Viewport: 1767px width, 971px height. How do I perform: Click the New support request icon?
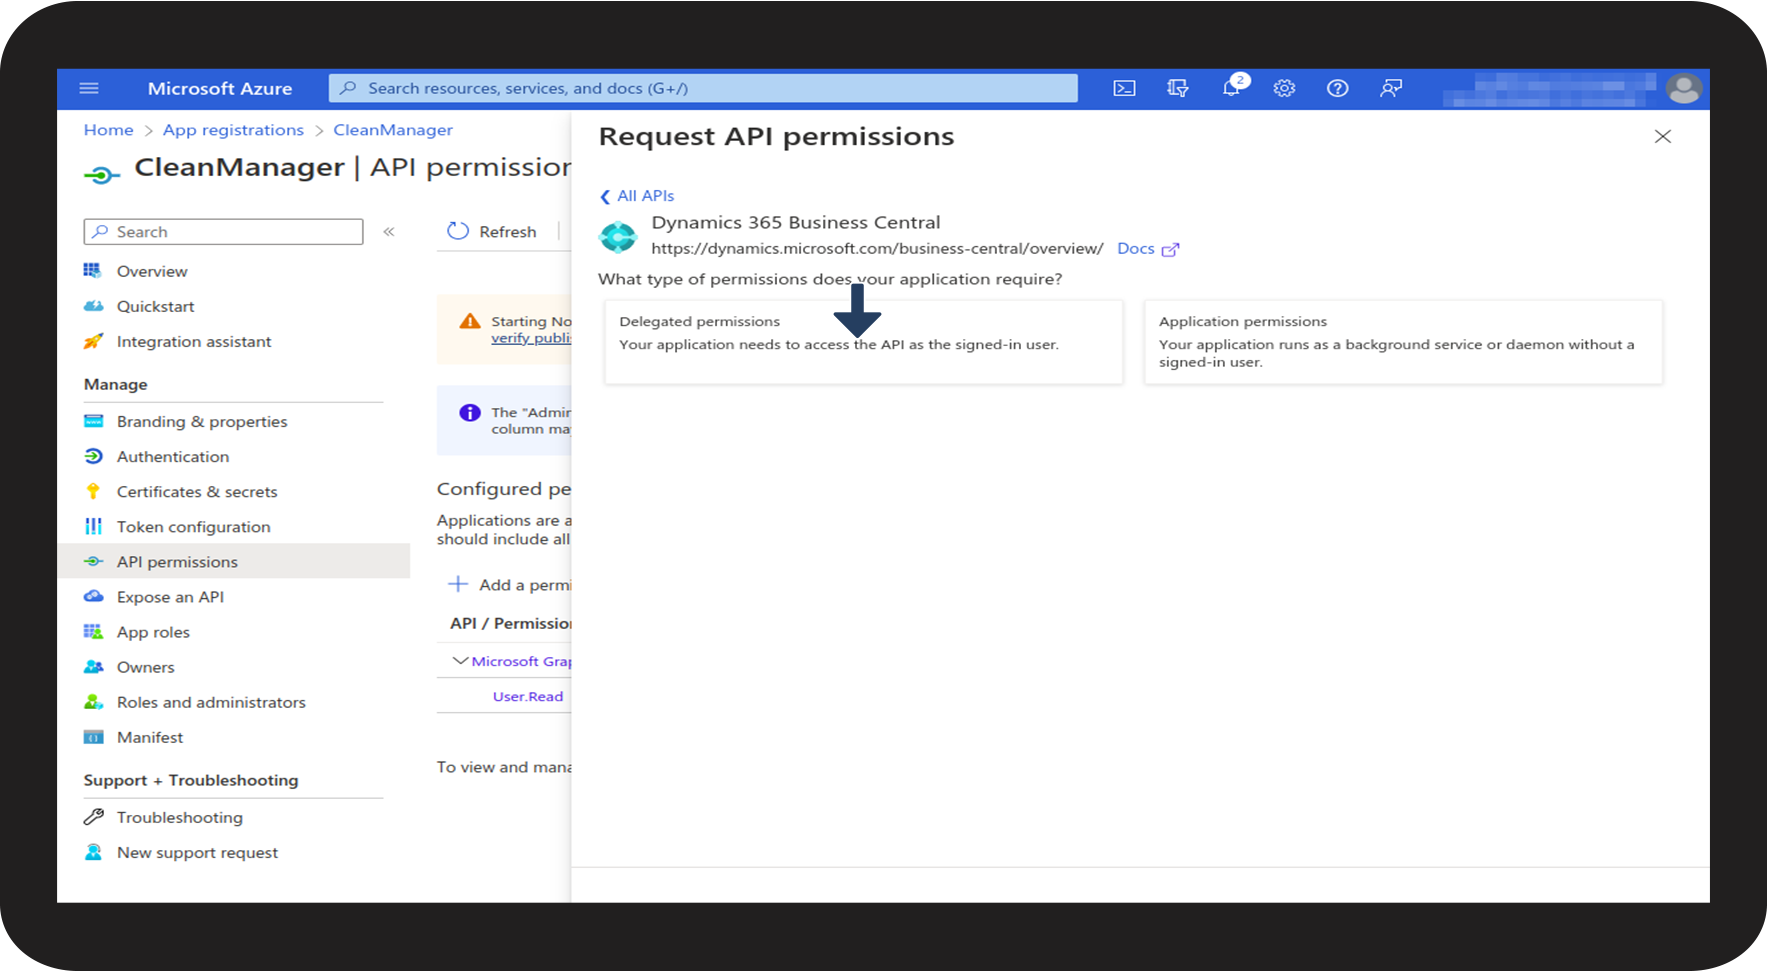pos(93,852)
